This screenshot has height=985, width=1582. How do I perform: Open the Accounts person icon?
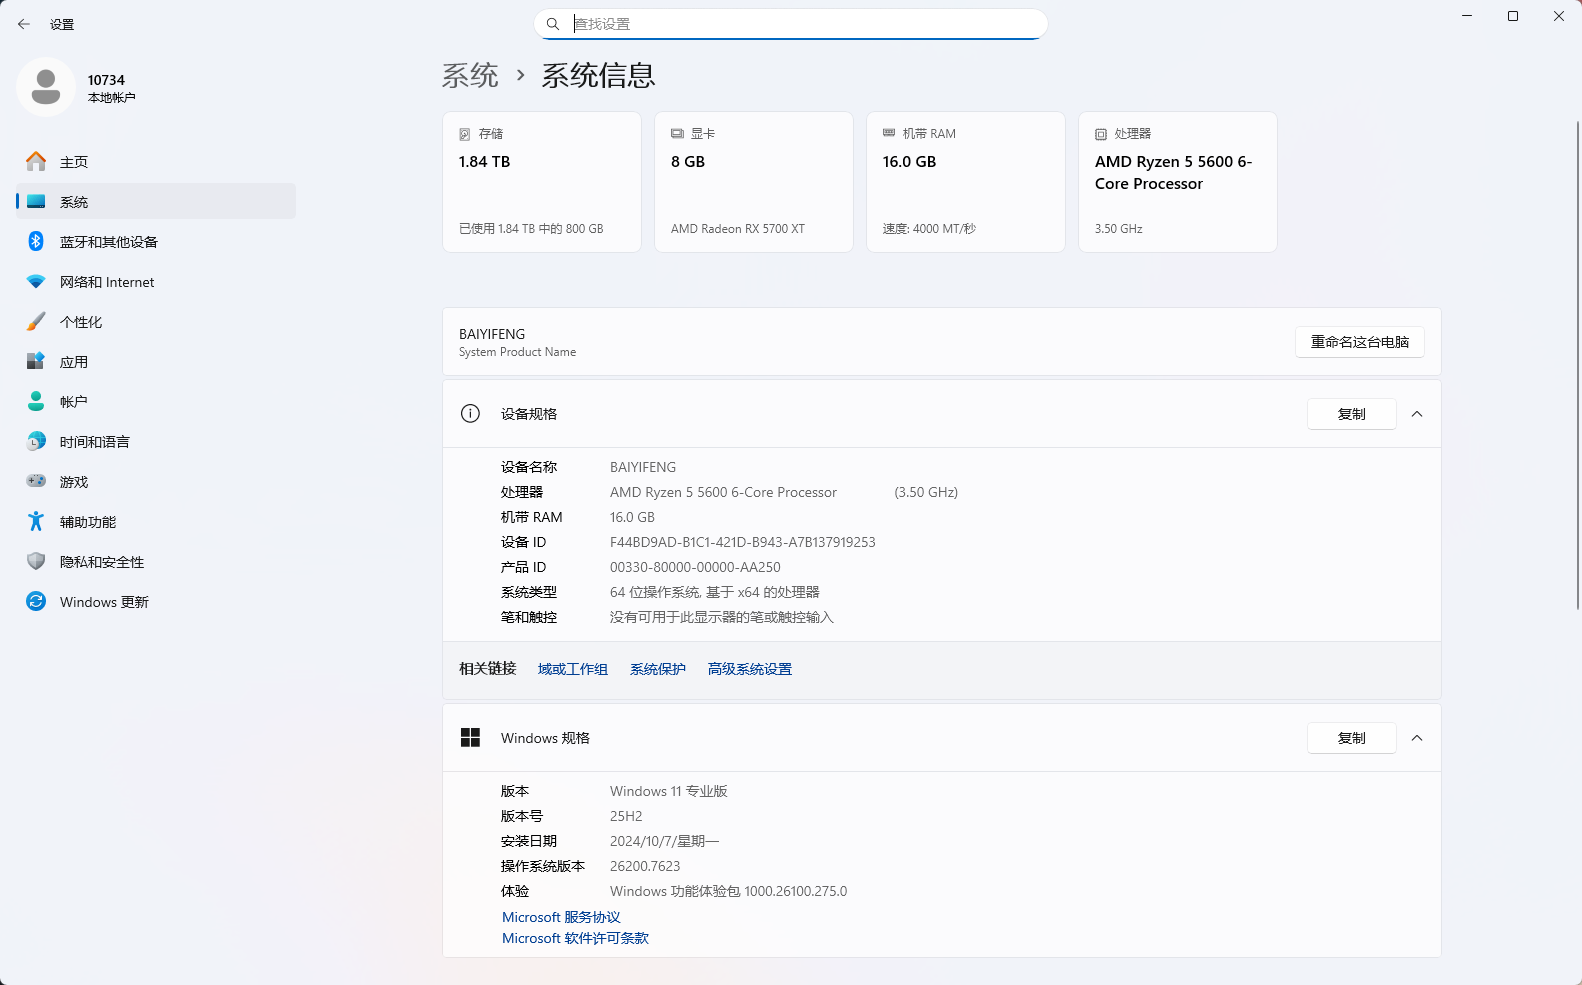coord(36,402)
